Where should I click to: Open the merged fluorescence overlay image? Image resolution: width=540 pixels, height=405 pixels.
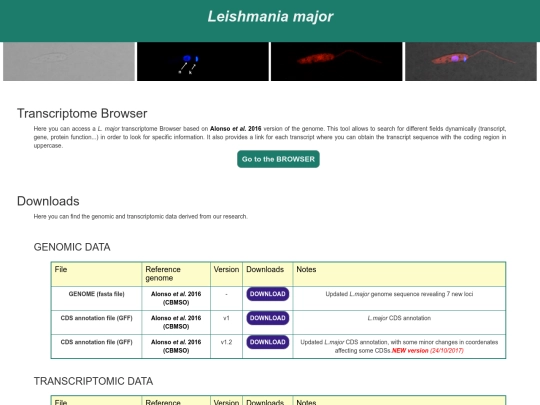(471, 62)
